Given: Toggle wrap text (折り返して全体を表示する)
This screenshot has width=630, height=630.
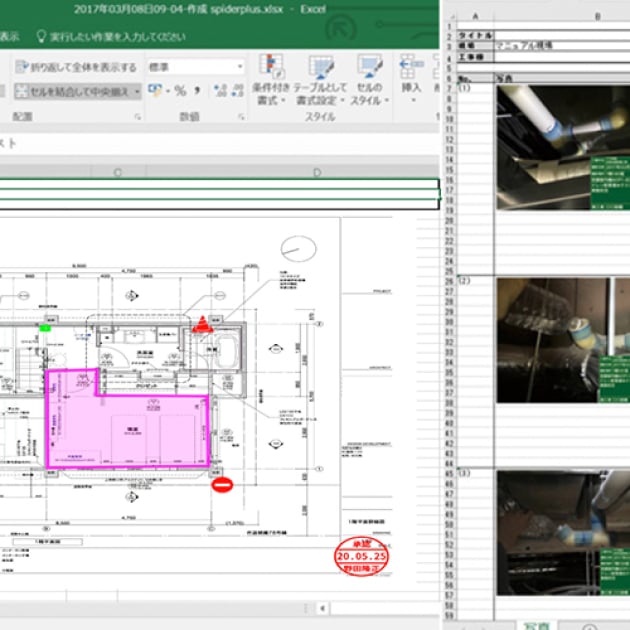Looking at the screenshot, I should [x=76, y=67].
